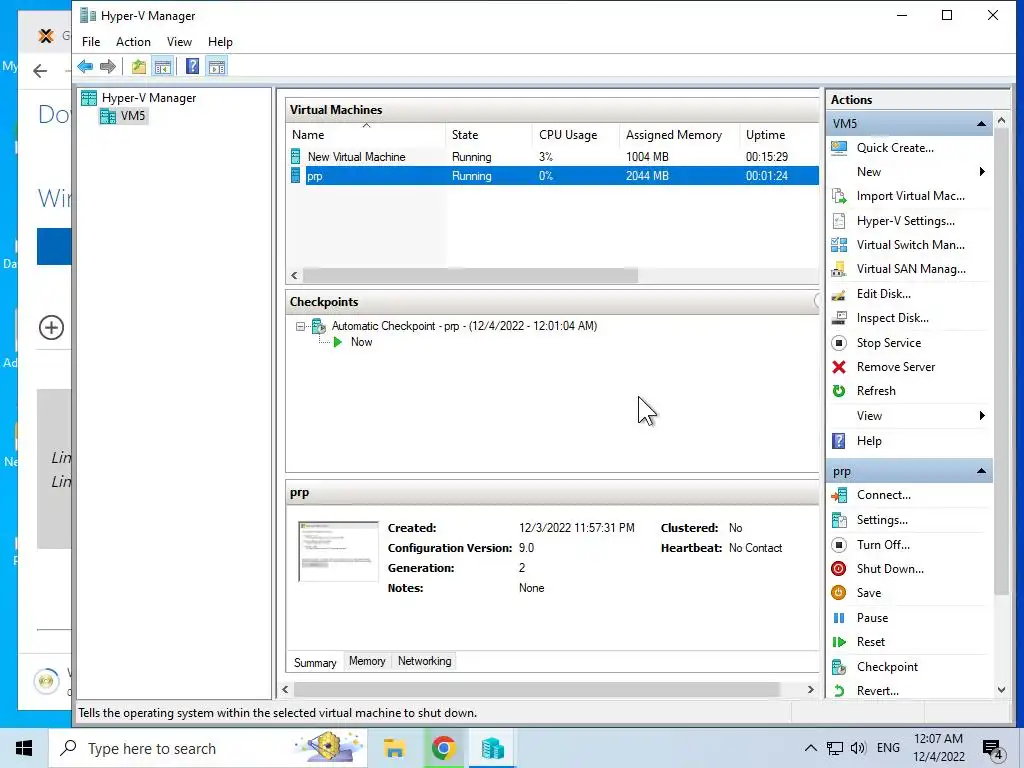1024x768 pixels.
Task: Click the Pause icon
Action: click(839, 618)
